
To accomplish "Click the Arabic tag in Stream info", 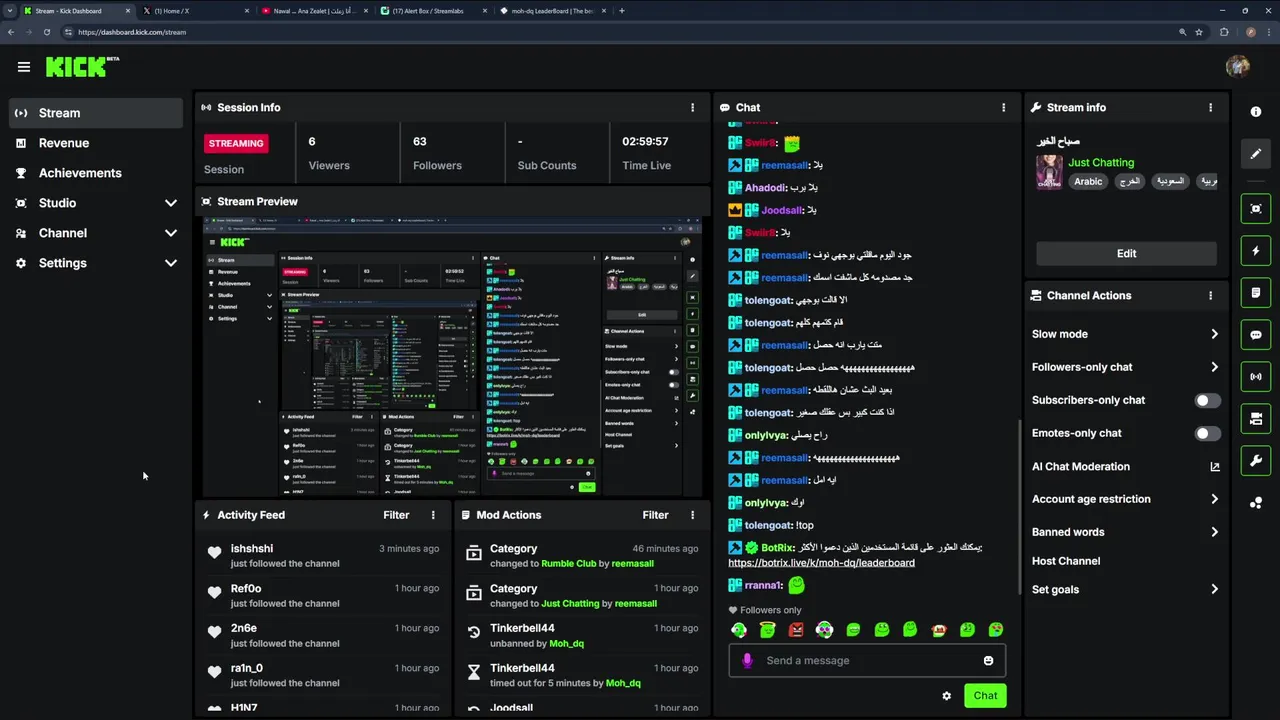I will click(x=1088, y=182).
